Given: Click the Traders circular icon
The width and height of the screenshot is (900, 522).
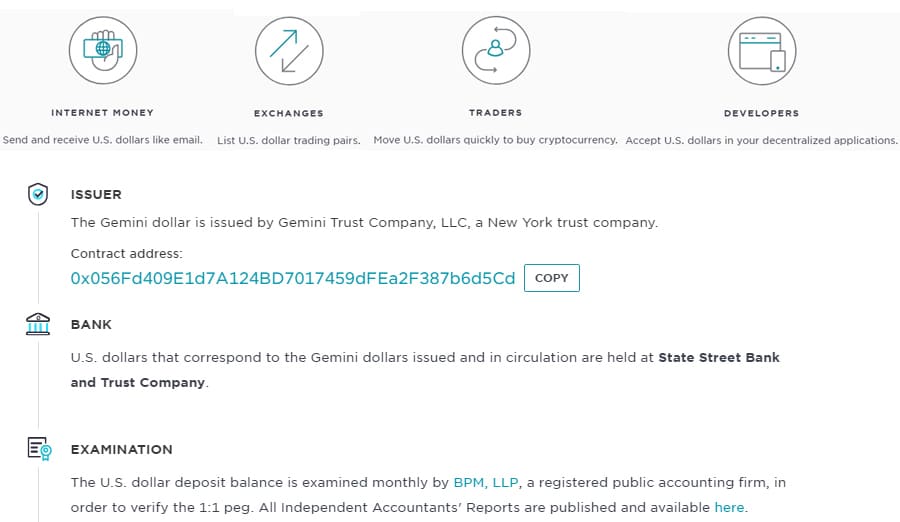Looking at the screenshot, I should (495, 50).
